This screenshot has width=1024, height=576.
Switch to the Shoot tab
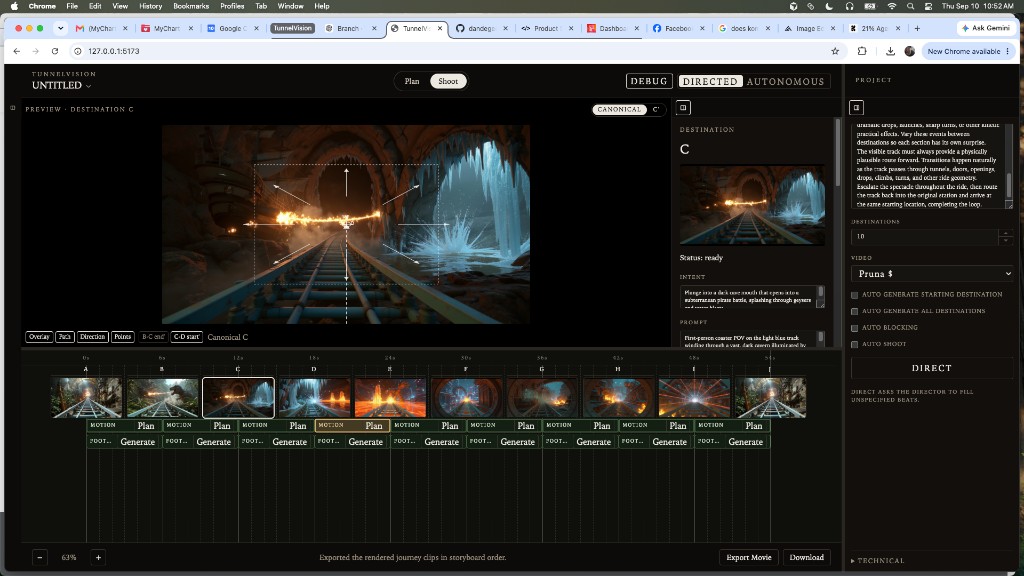[448, 82]
